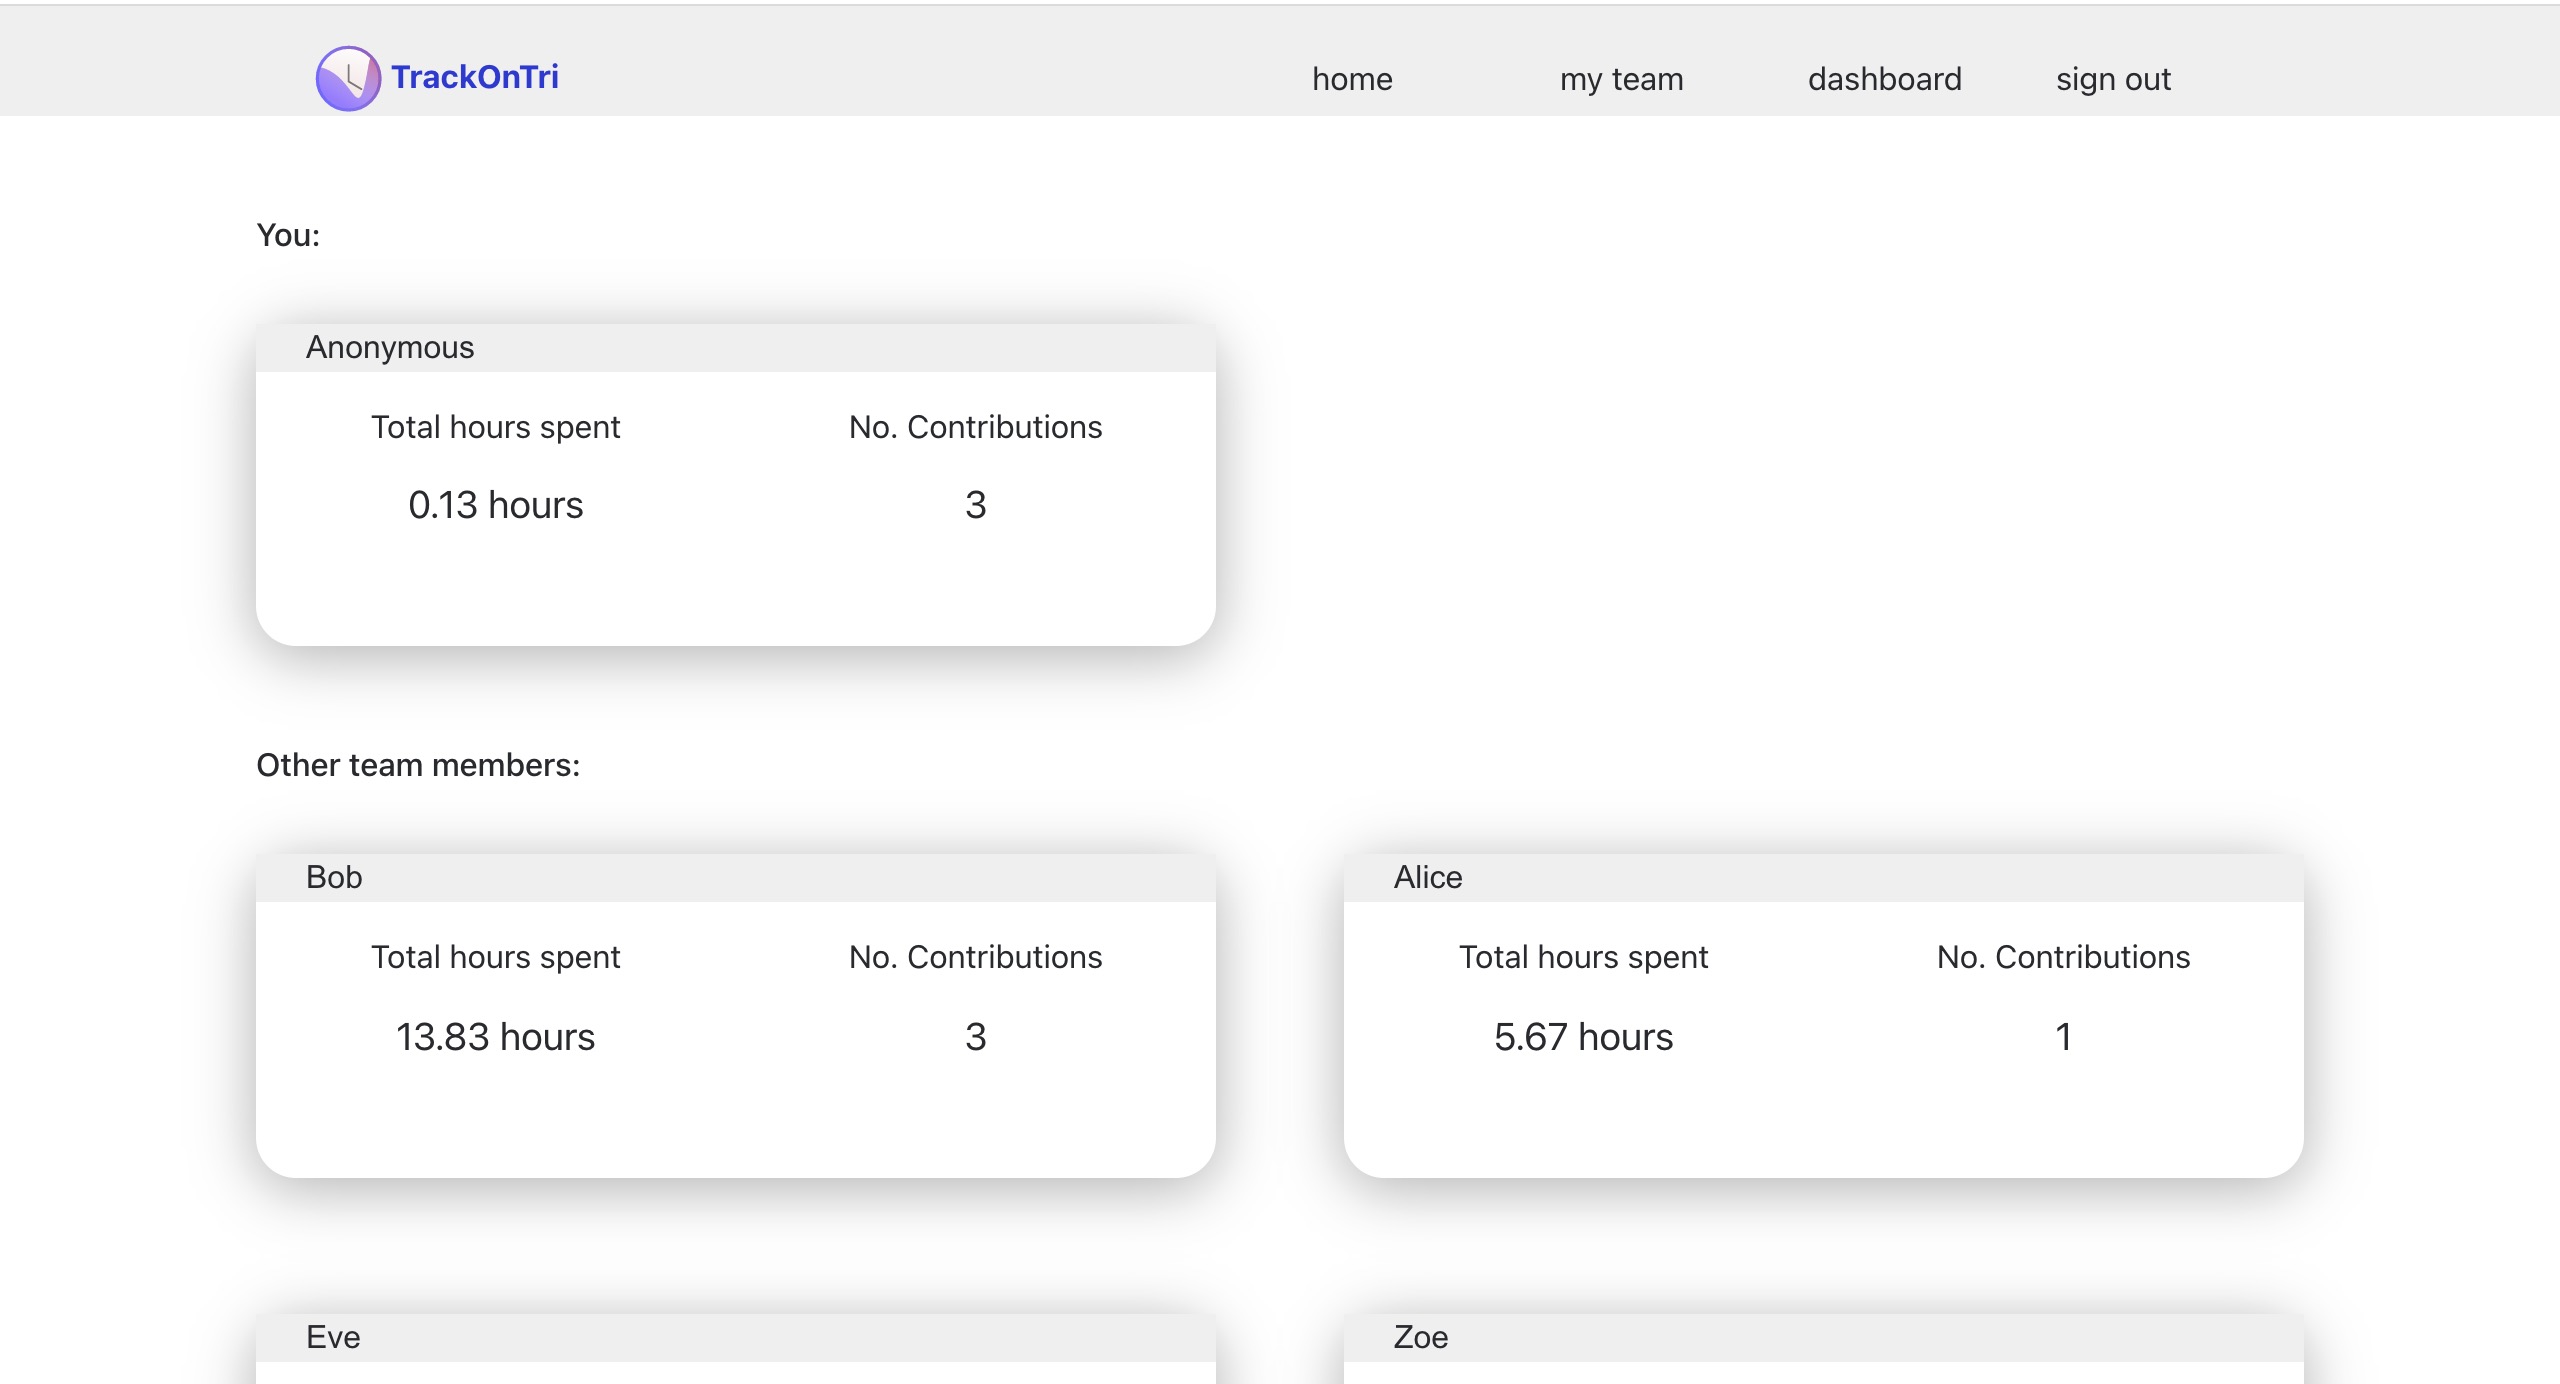This screenshot has width=2560, height=1384.
Task: Open Eve's team member card
Action: tap(333, 1337)
